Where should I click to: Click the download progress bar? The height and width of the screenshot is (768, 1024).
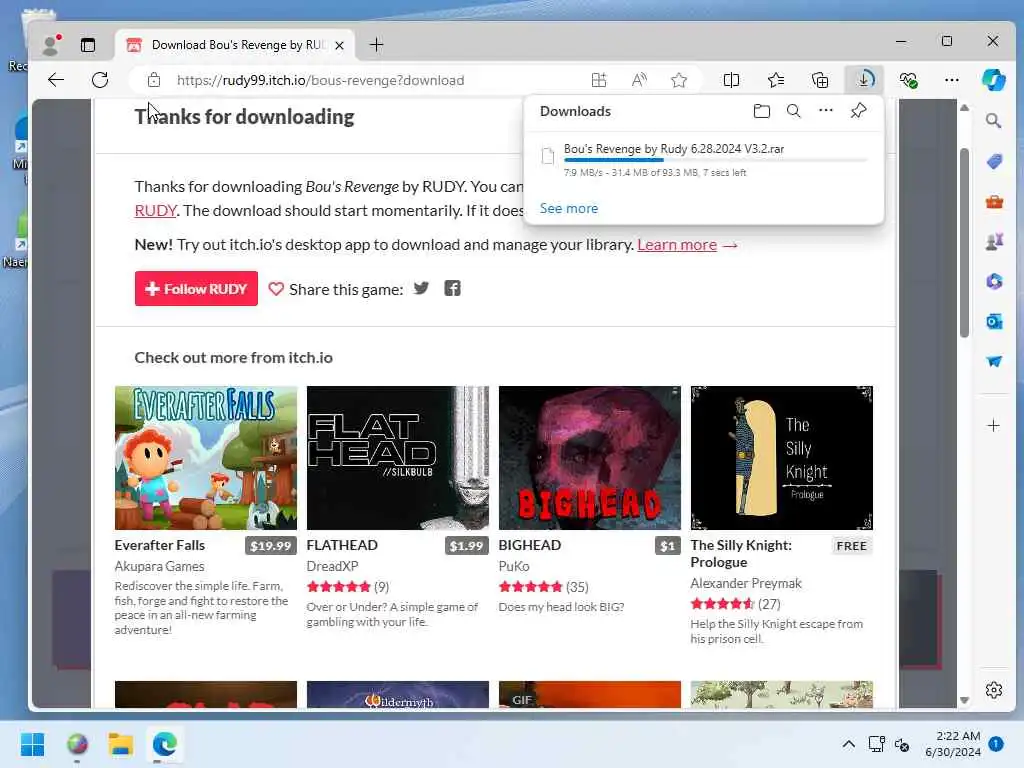(x=715, y=160)
